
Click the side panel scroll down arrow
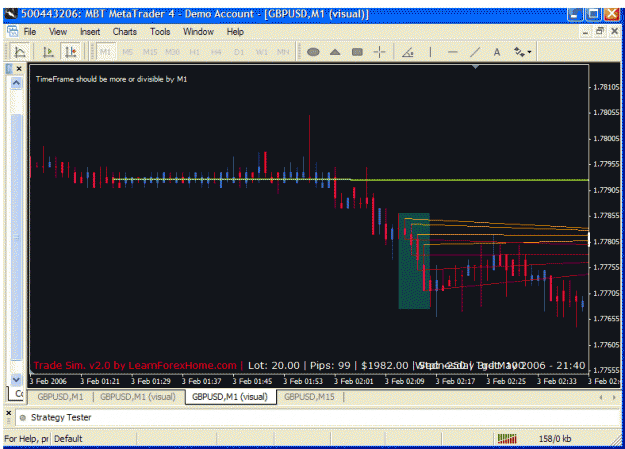[16, 379]
